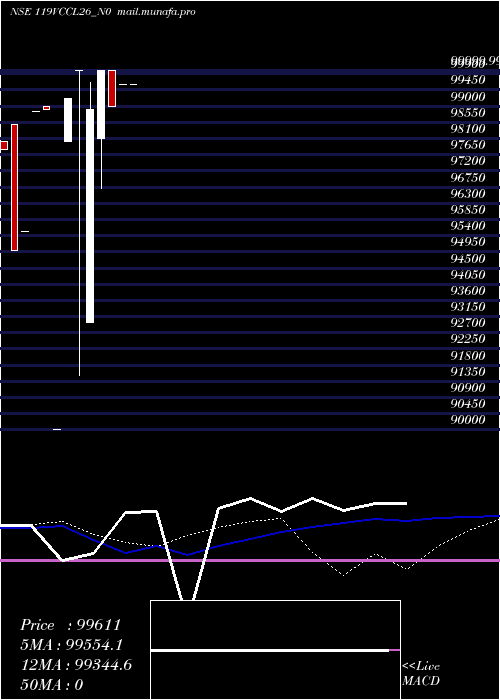
Task: Select the 90000 price axis label
Action: coord(468,420)
